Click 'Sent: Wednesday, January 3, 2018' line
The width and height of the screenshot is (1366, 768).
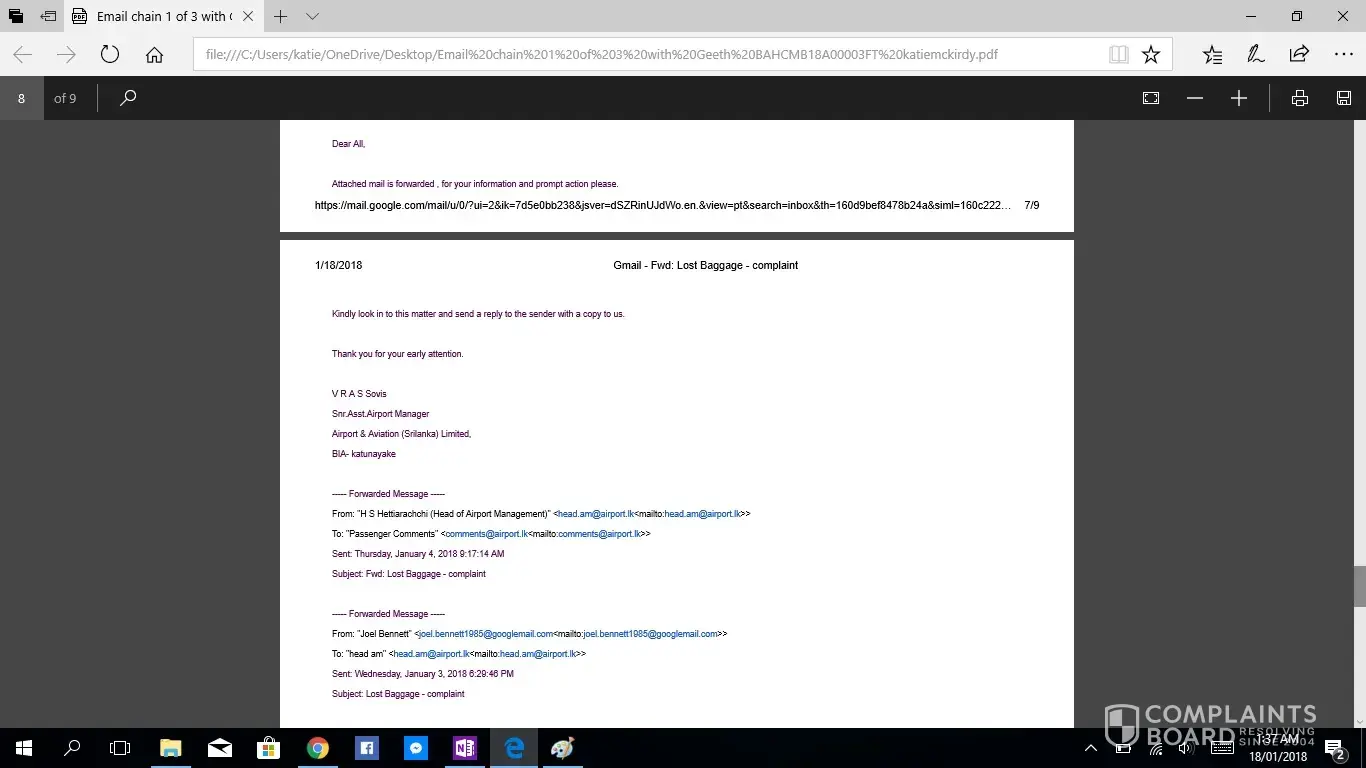click(x=423, y=674)
